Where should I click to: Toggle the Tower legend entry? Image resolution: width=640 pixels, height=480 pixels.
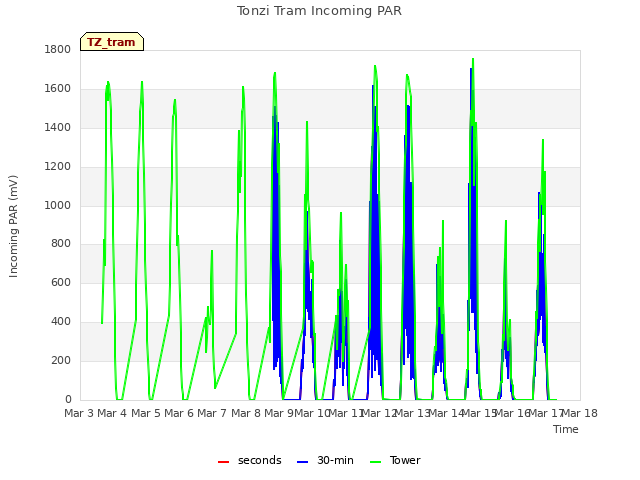point(395,460)
